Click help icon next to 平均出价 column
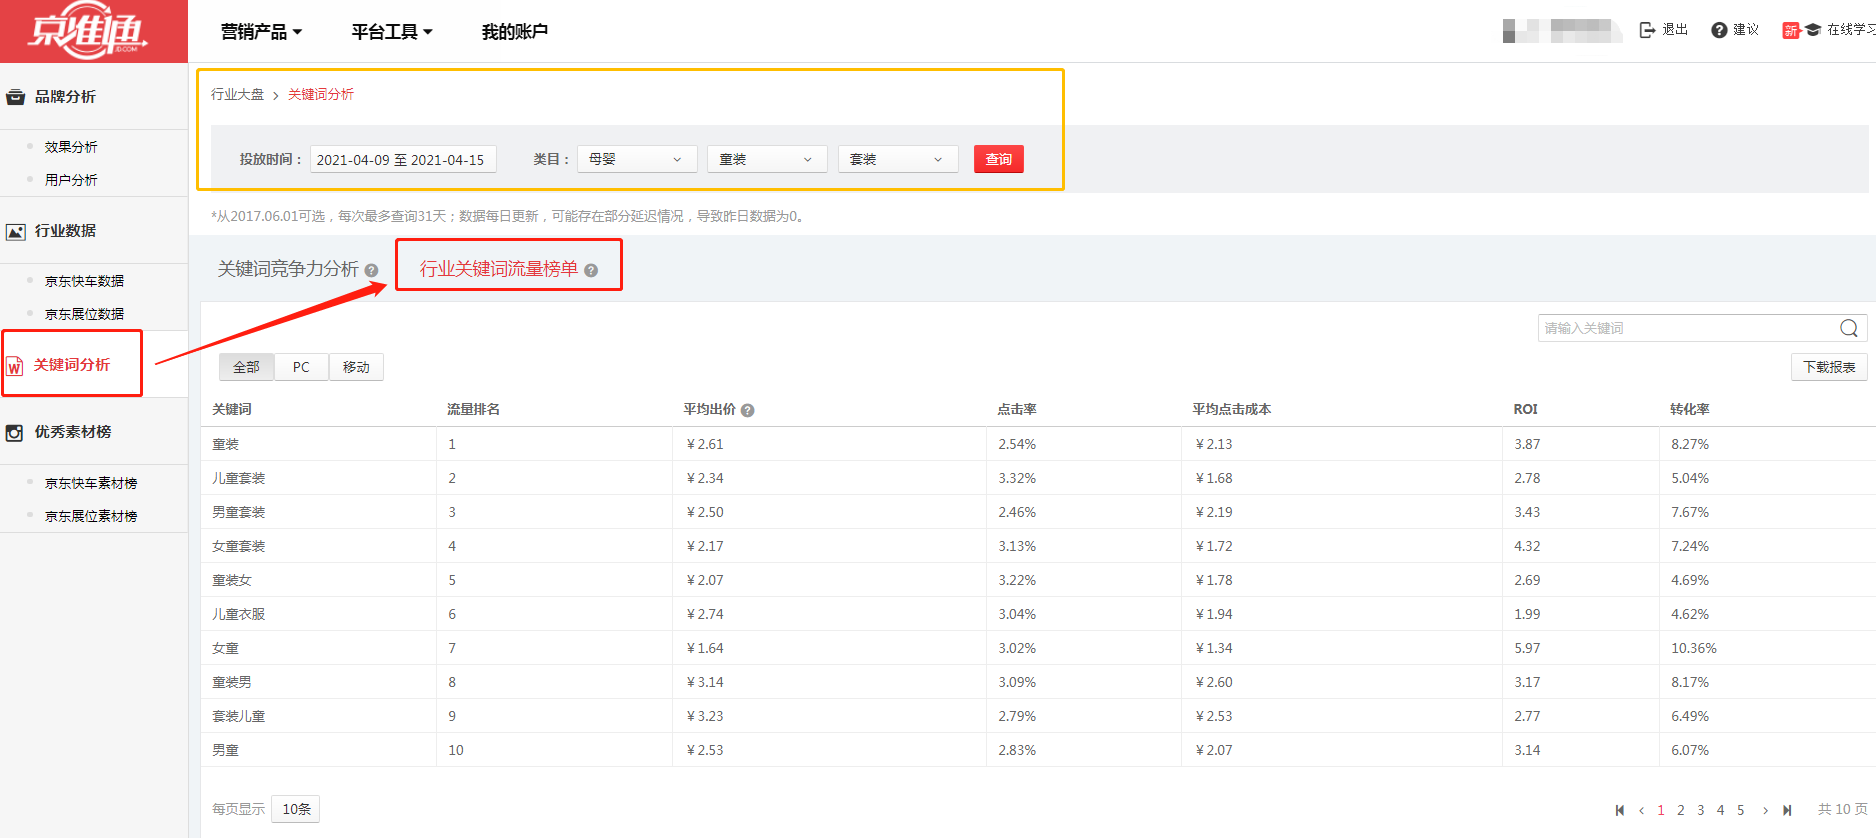This screenshot has width=1876, height=838. 747,410
